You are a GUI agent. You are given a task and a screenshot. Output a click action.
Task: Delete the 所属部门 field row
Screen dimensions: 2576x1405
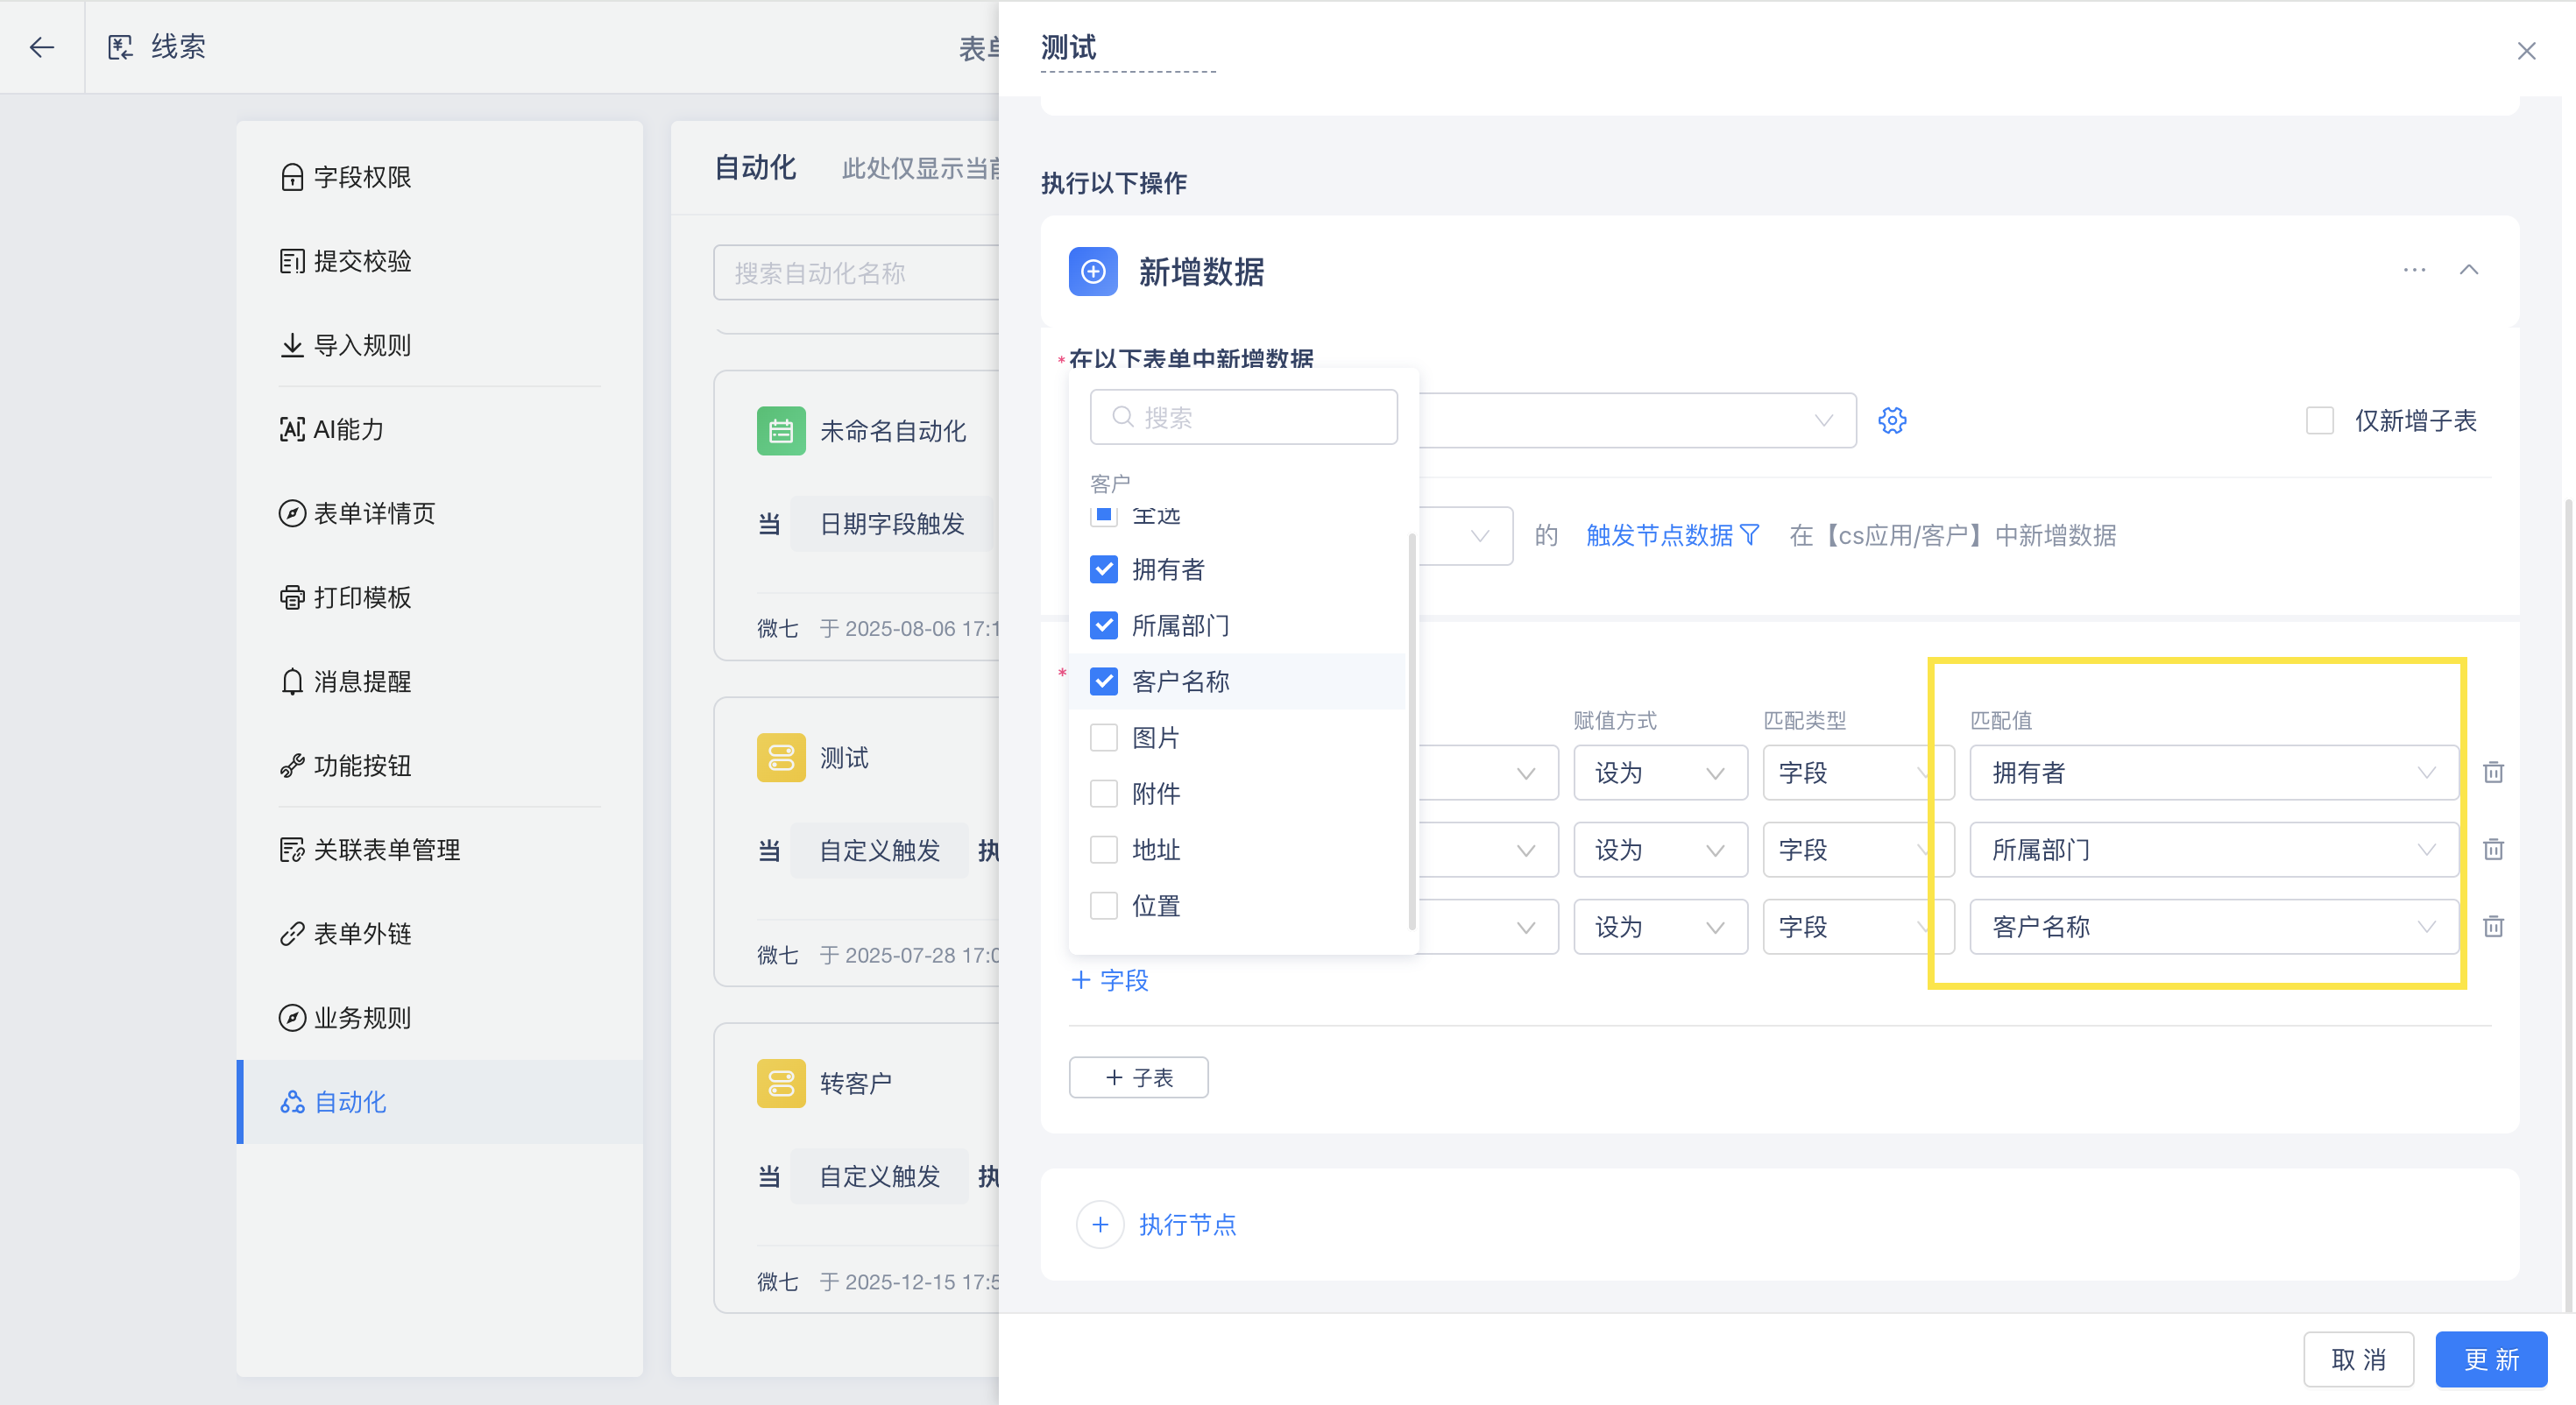click(x=2493, y=849)
